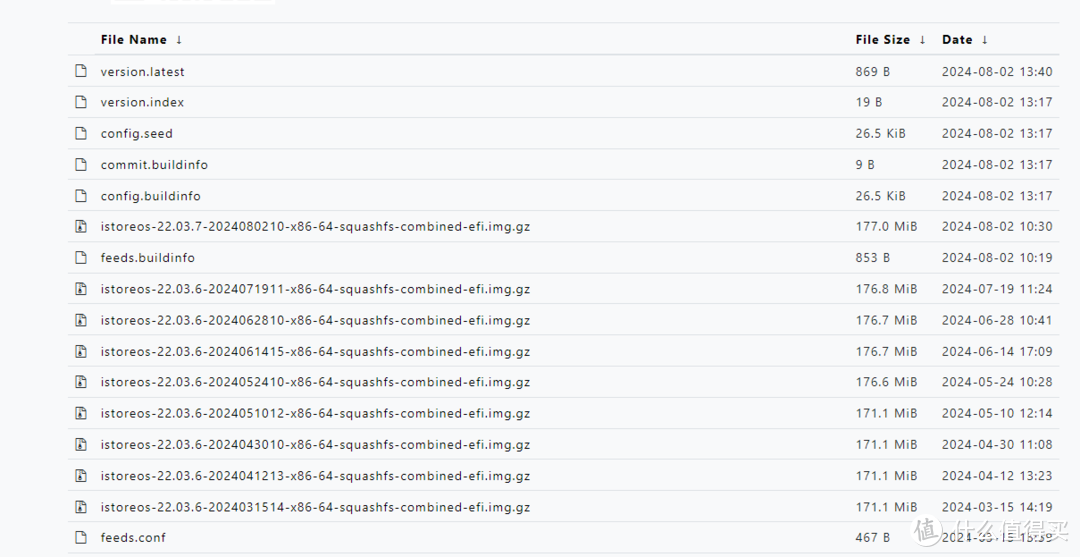Download istoreos-22.03.7-2024080210 efi image
Image resolution: width=1080 pixels, height=557 pixels.
pos(315,227)
